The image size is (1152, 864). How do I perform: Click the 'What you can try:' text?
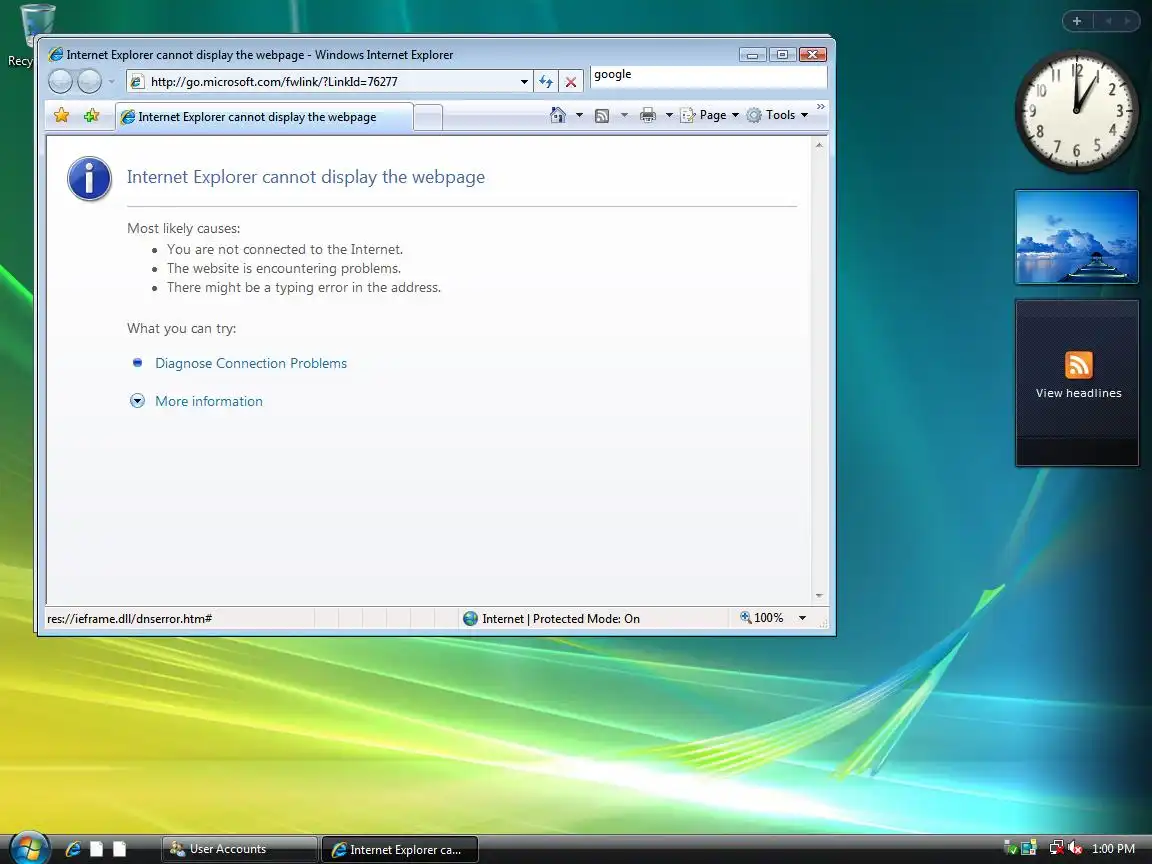click(x=181, y=328)
